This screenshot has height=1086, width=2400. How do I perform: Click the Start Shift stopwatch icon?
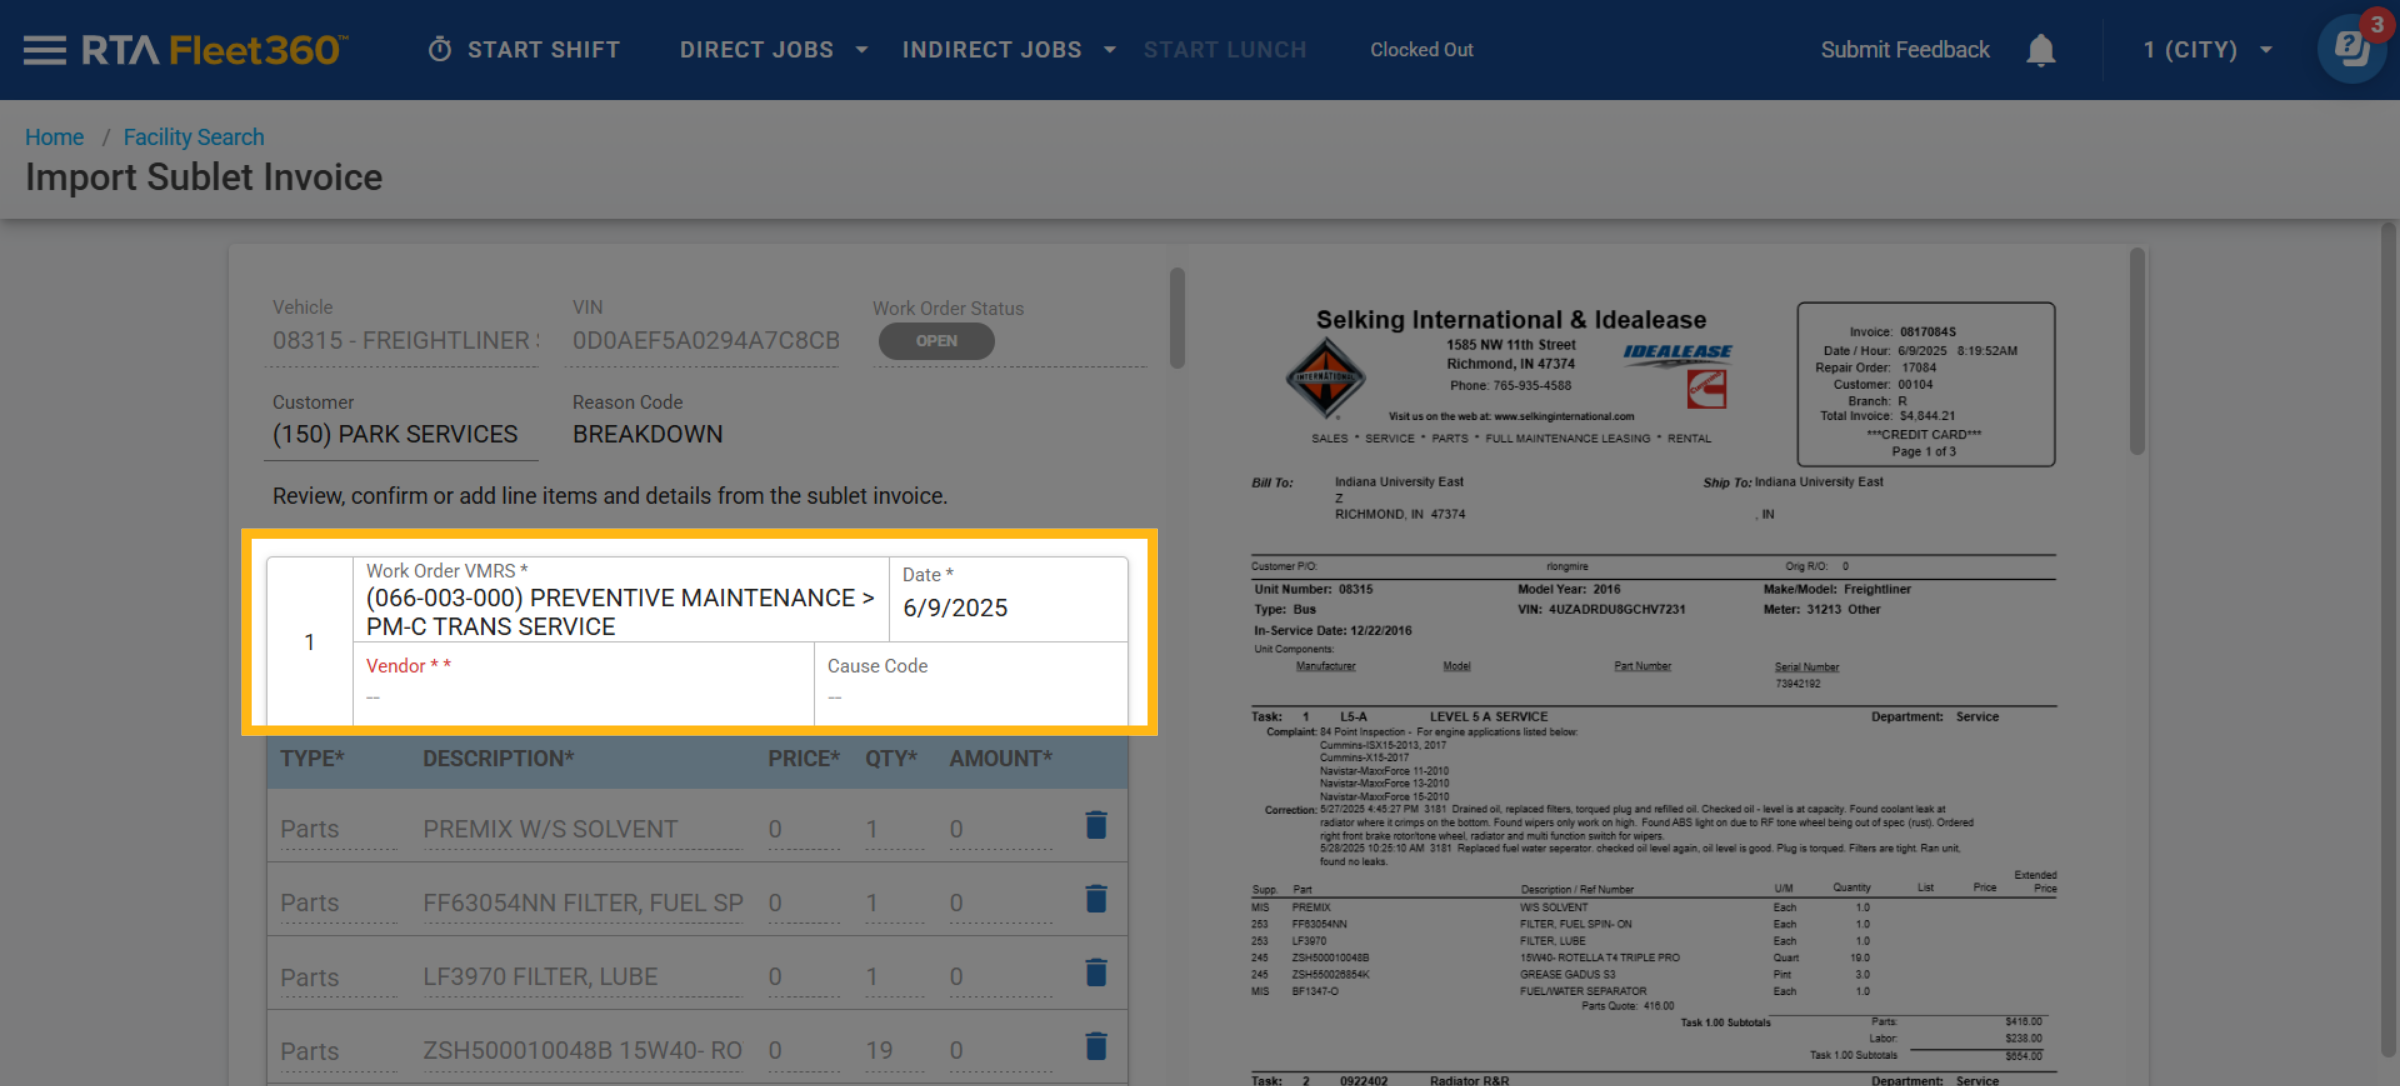[x=440, y=50]
